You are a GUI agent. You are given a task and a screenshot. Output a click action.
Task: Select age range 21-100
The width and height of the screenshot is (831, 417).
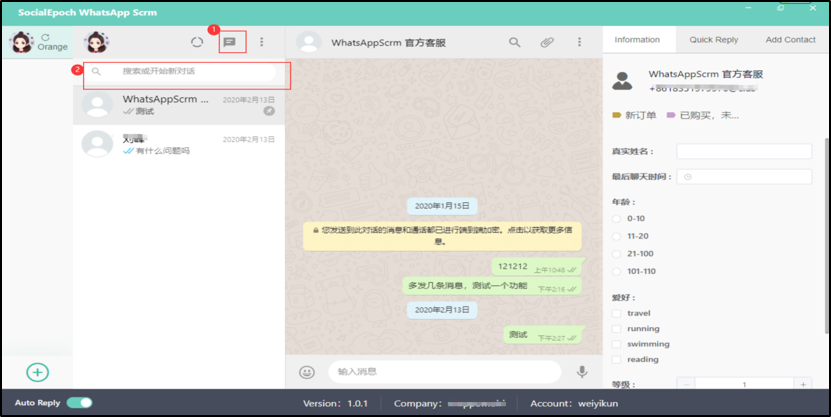click(616, 254)
